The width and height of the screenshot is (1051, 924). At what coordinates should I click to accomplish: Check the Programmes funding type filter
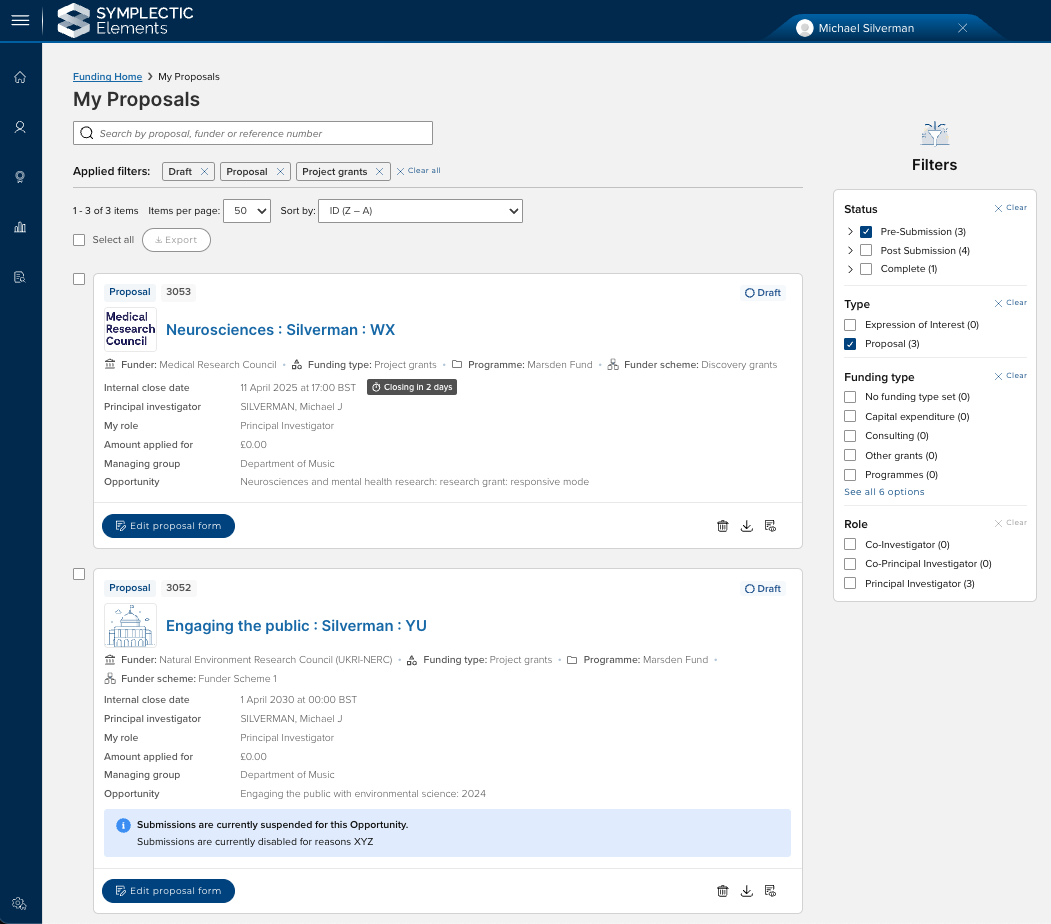click(850, 474)
